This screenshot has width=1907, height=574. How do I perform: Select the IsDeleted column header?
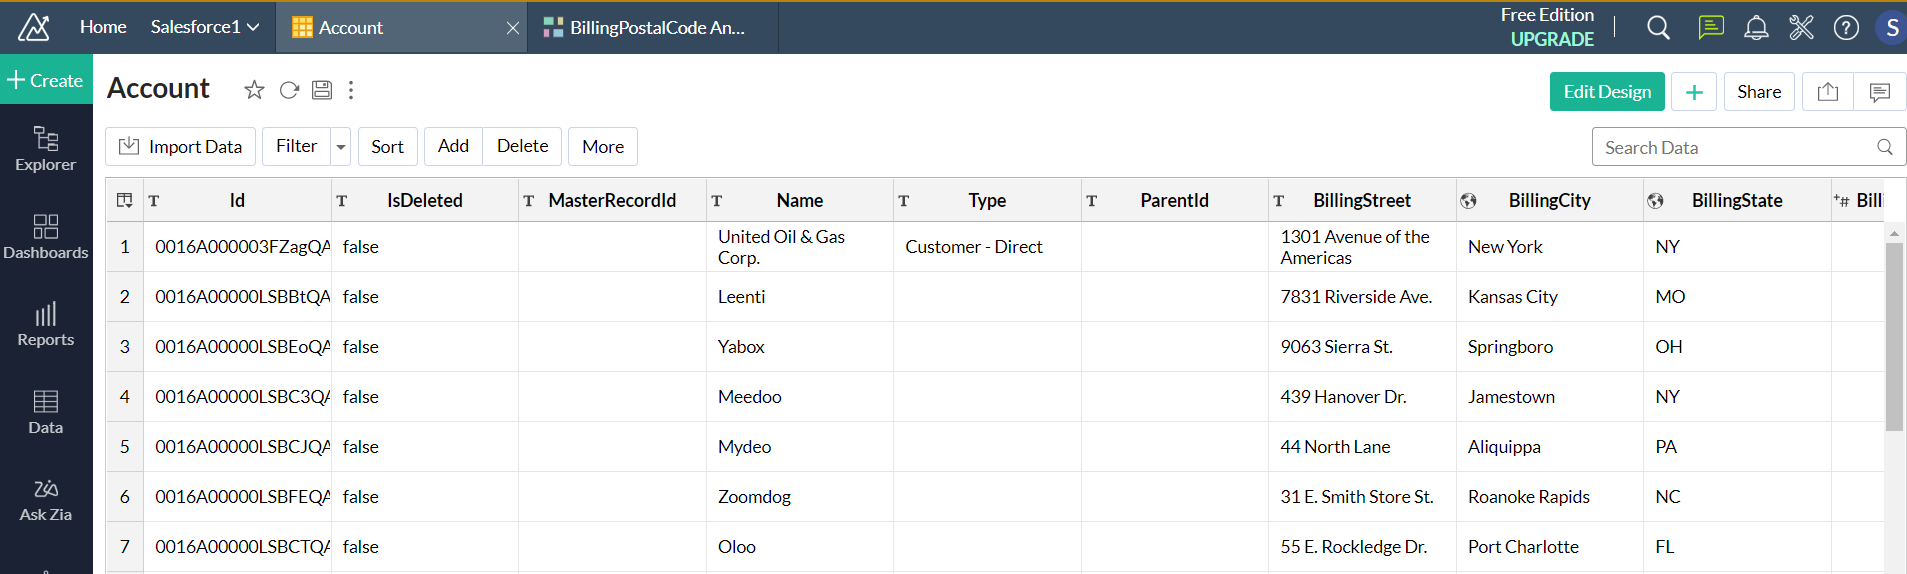[x=425, y=201]
